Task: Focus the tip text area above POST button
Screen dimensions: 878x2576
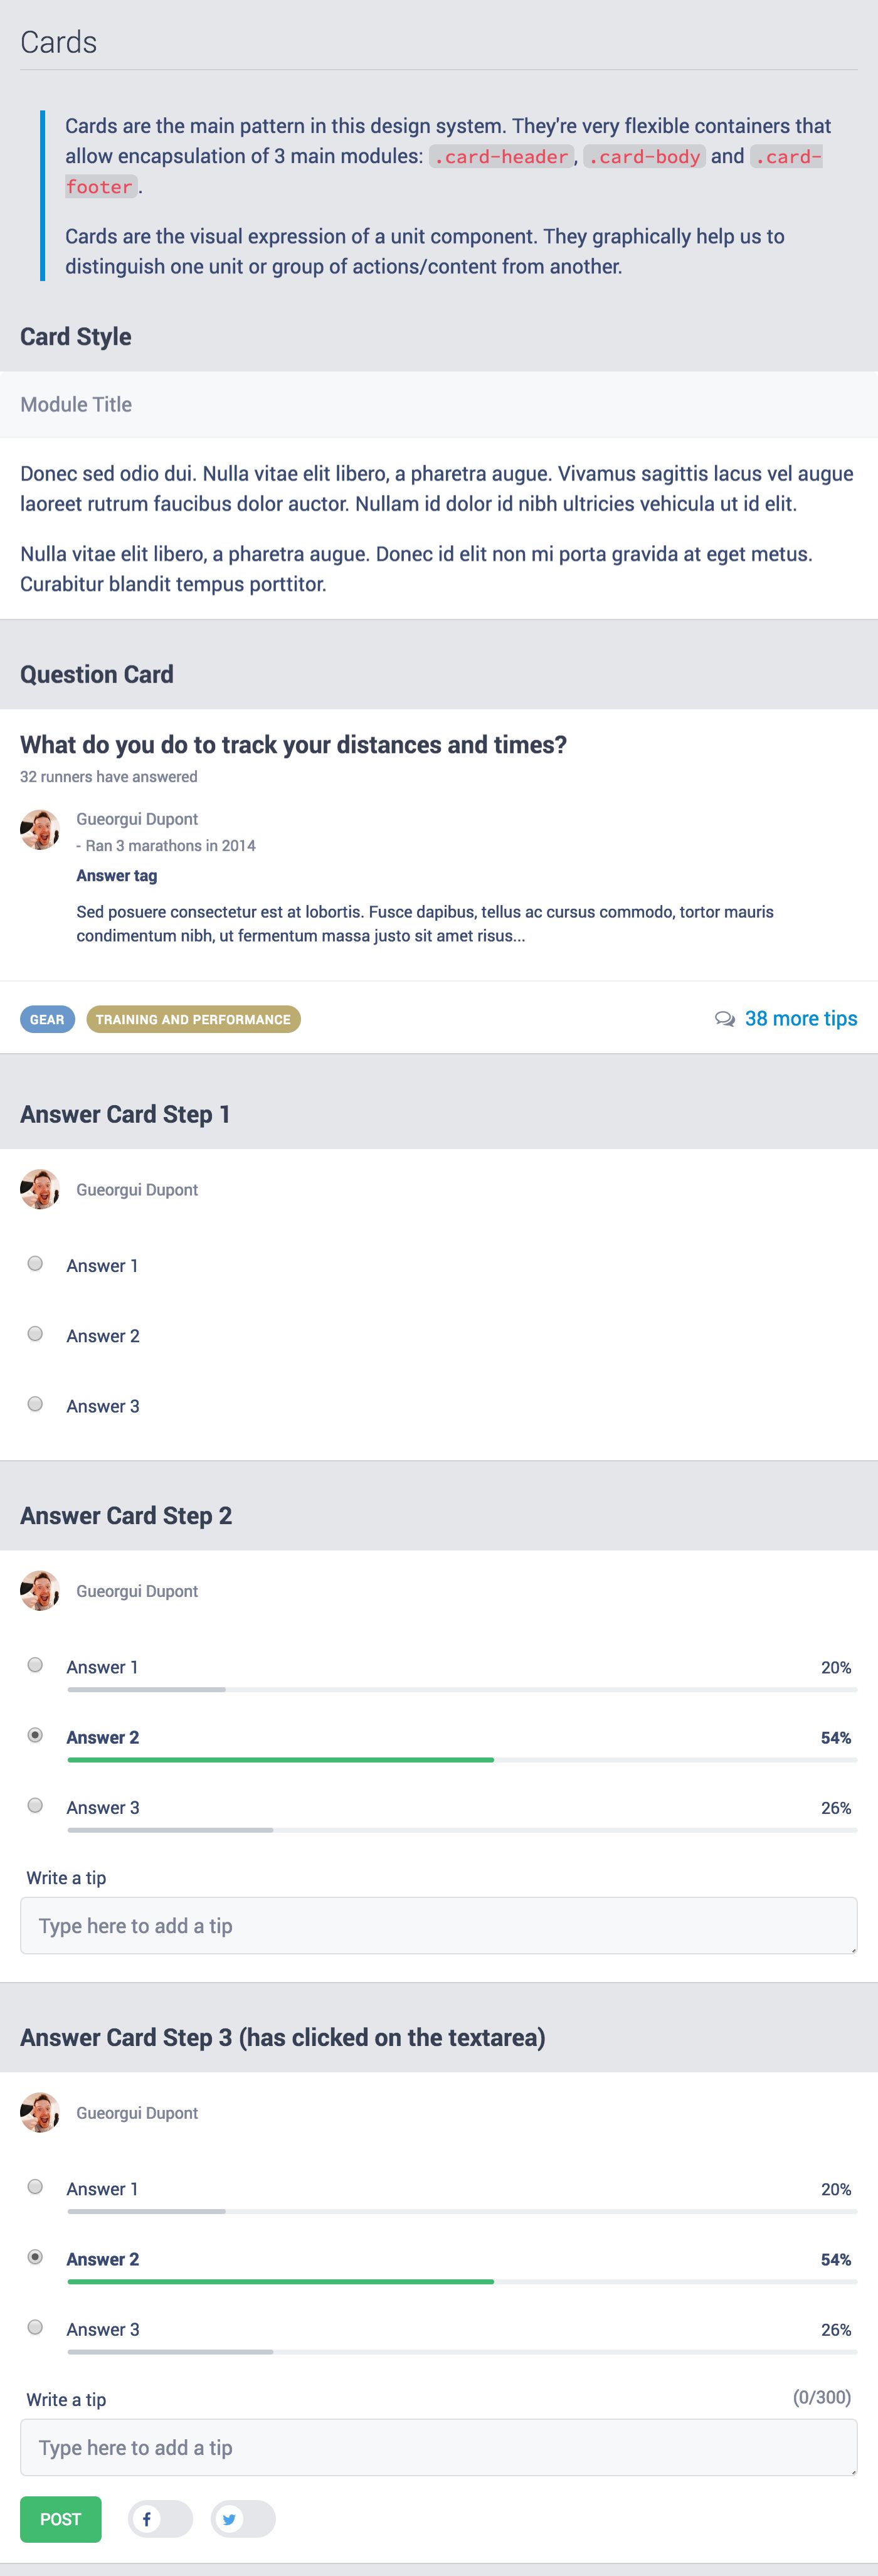Action: [x=438, y=2447]
